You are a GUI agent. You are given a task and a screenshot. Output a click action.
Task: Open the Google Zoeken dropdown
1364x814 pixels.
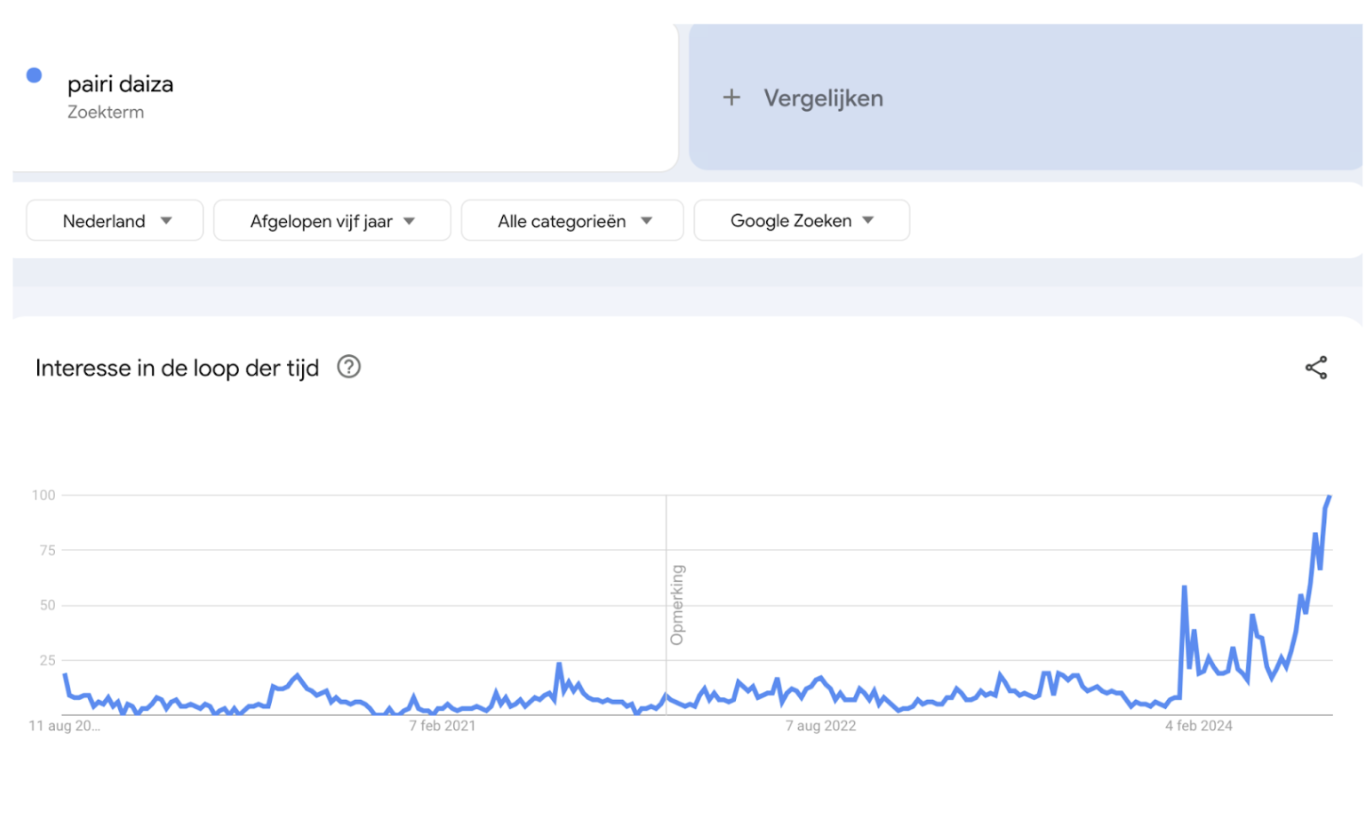802,221
